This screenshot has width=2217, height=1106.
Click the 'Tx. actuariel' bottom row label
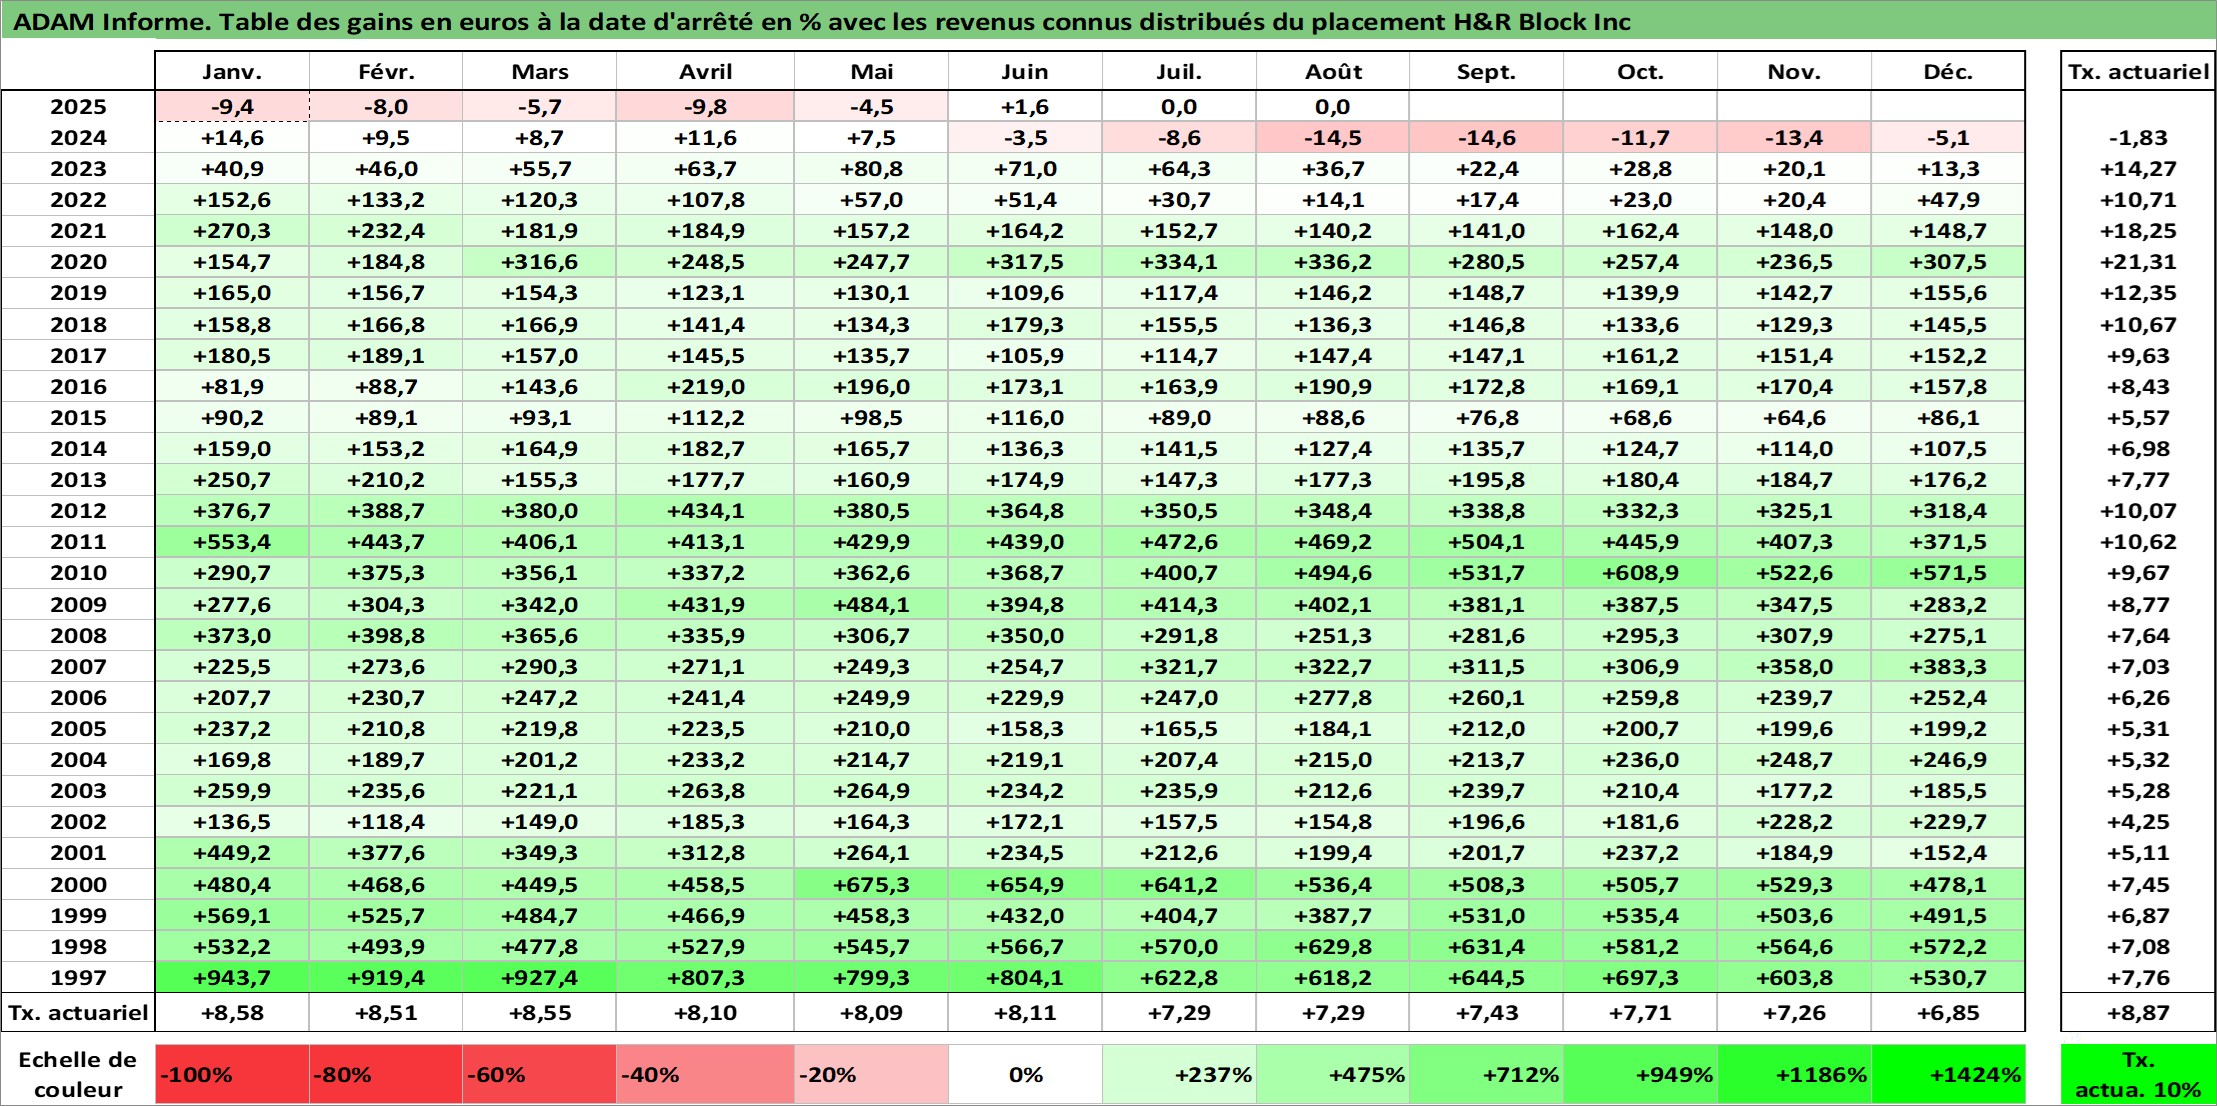[78, 1012]
